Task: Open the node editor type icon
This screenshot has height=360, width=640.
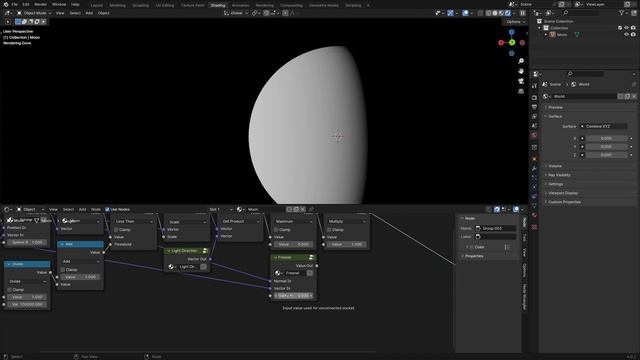Action: [7, 209]
